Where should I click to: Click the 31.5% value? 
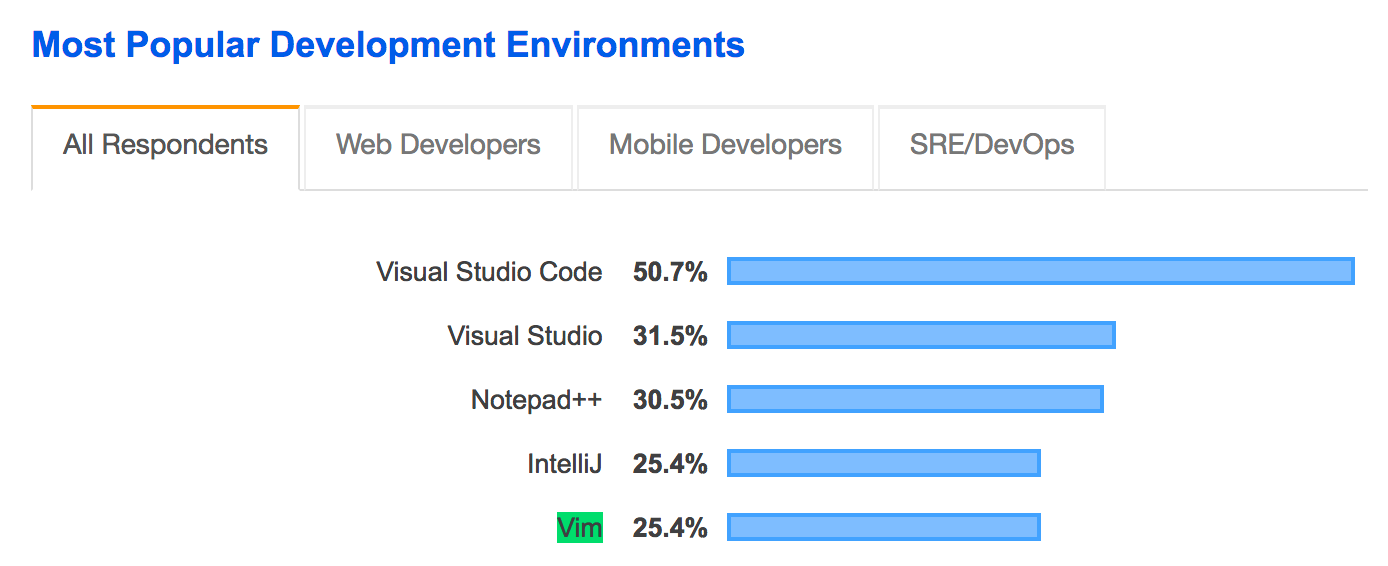[x=670, y=336]
